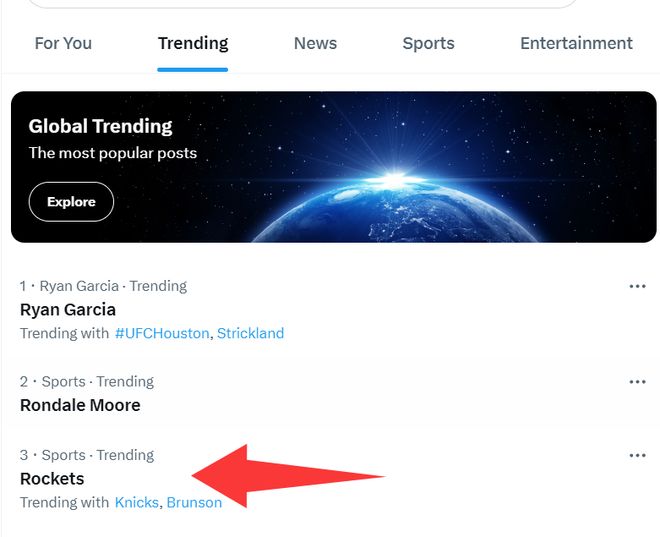Open more options for Rondale Moore trend

(637, 382)
